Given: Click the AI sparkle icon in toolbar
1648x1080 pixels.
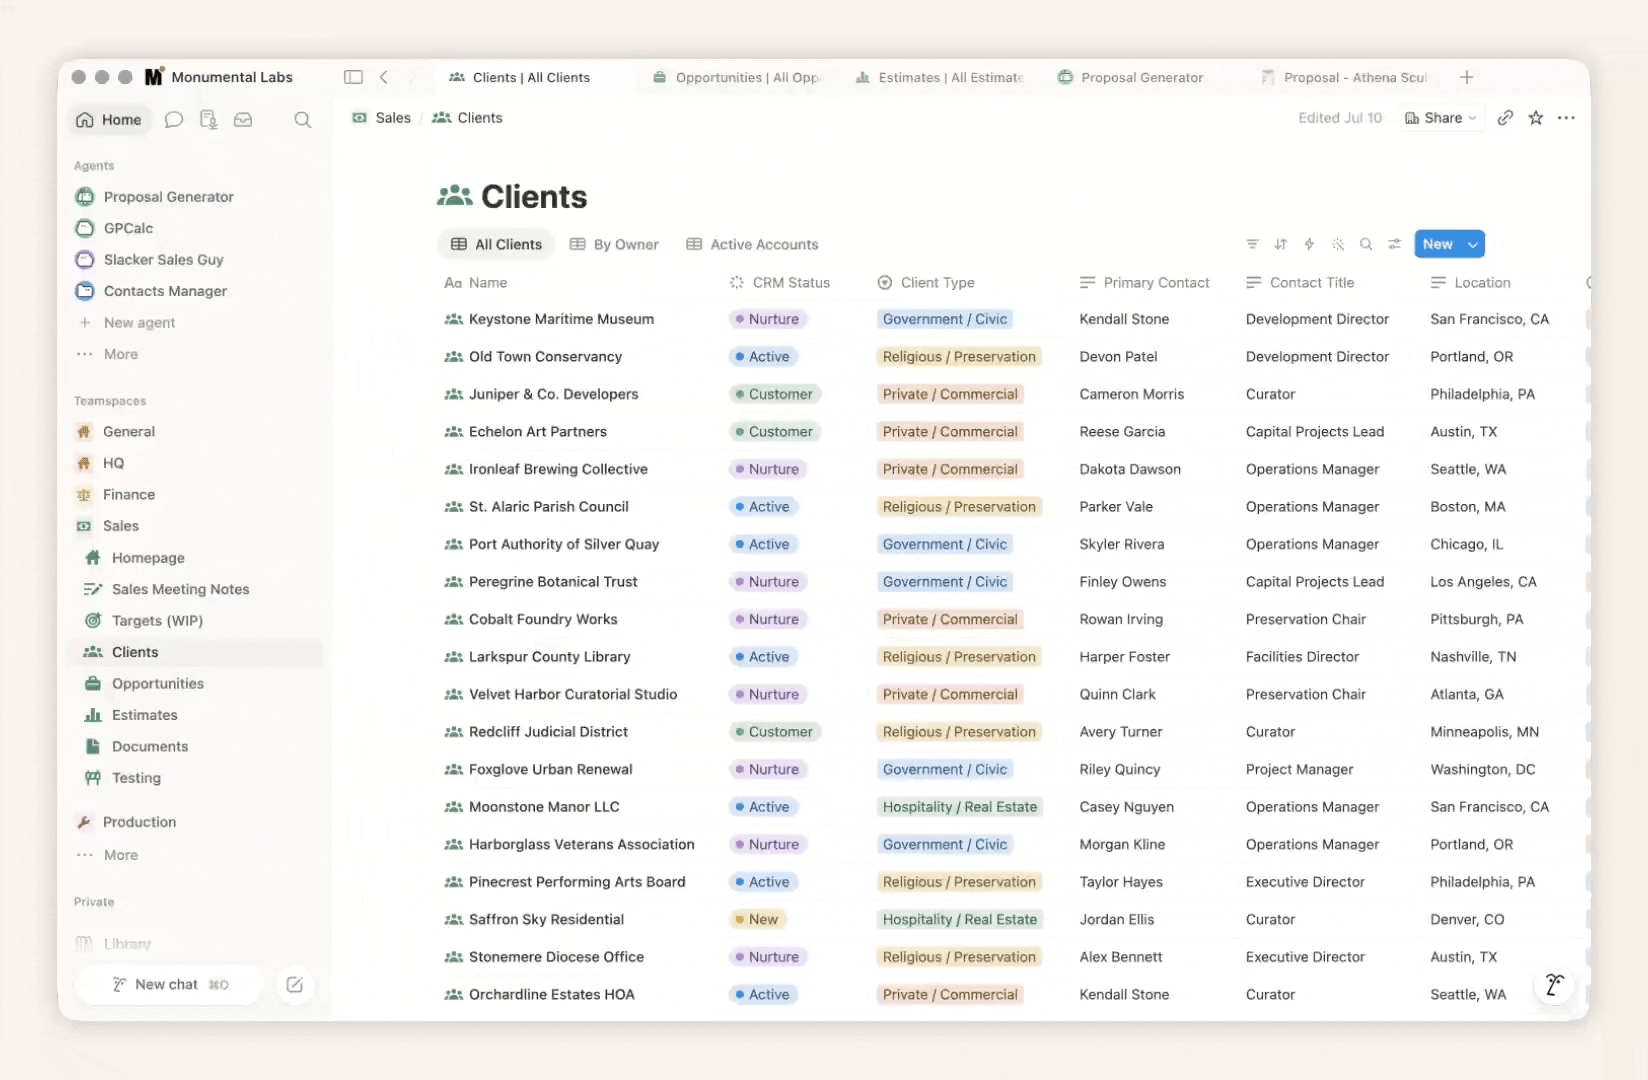Looking at the screenshot, I should tap(1338, 244).
